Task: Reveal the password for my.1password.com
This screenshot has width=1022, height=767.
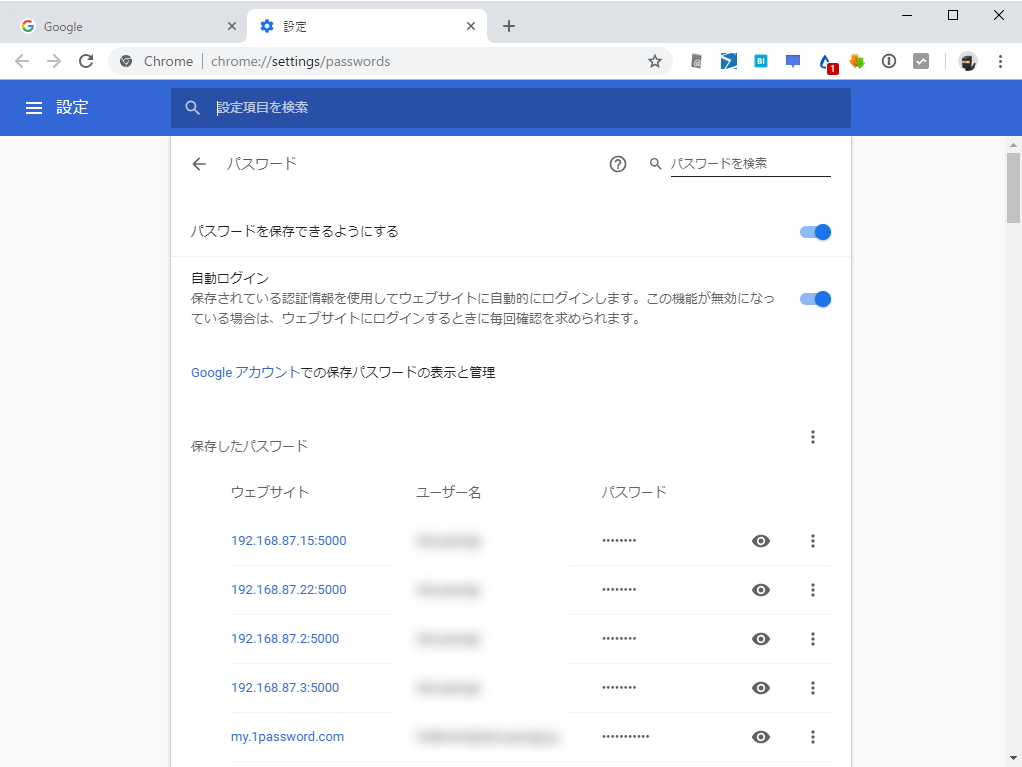Action: [761, 737]
